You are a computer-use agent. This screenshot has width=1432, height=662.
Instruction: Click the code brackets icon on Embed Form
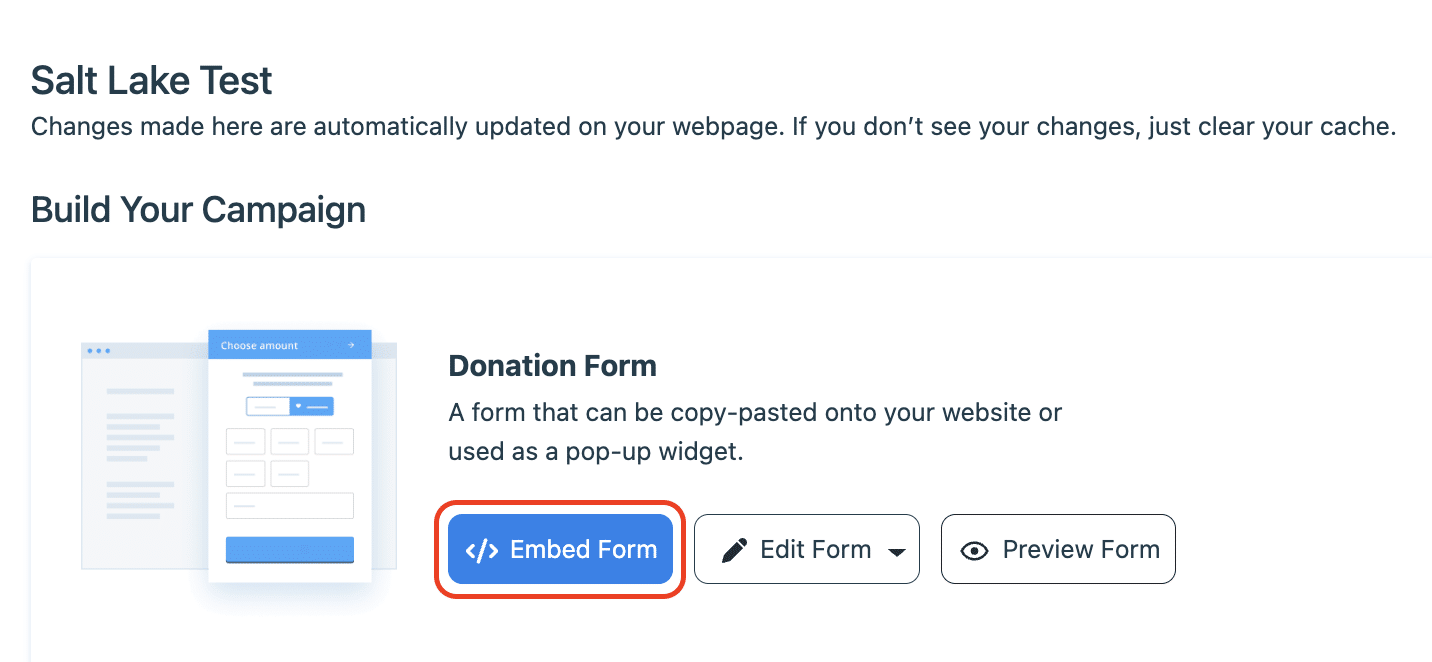pyautogui.click(x=482, y=550)
